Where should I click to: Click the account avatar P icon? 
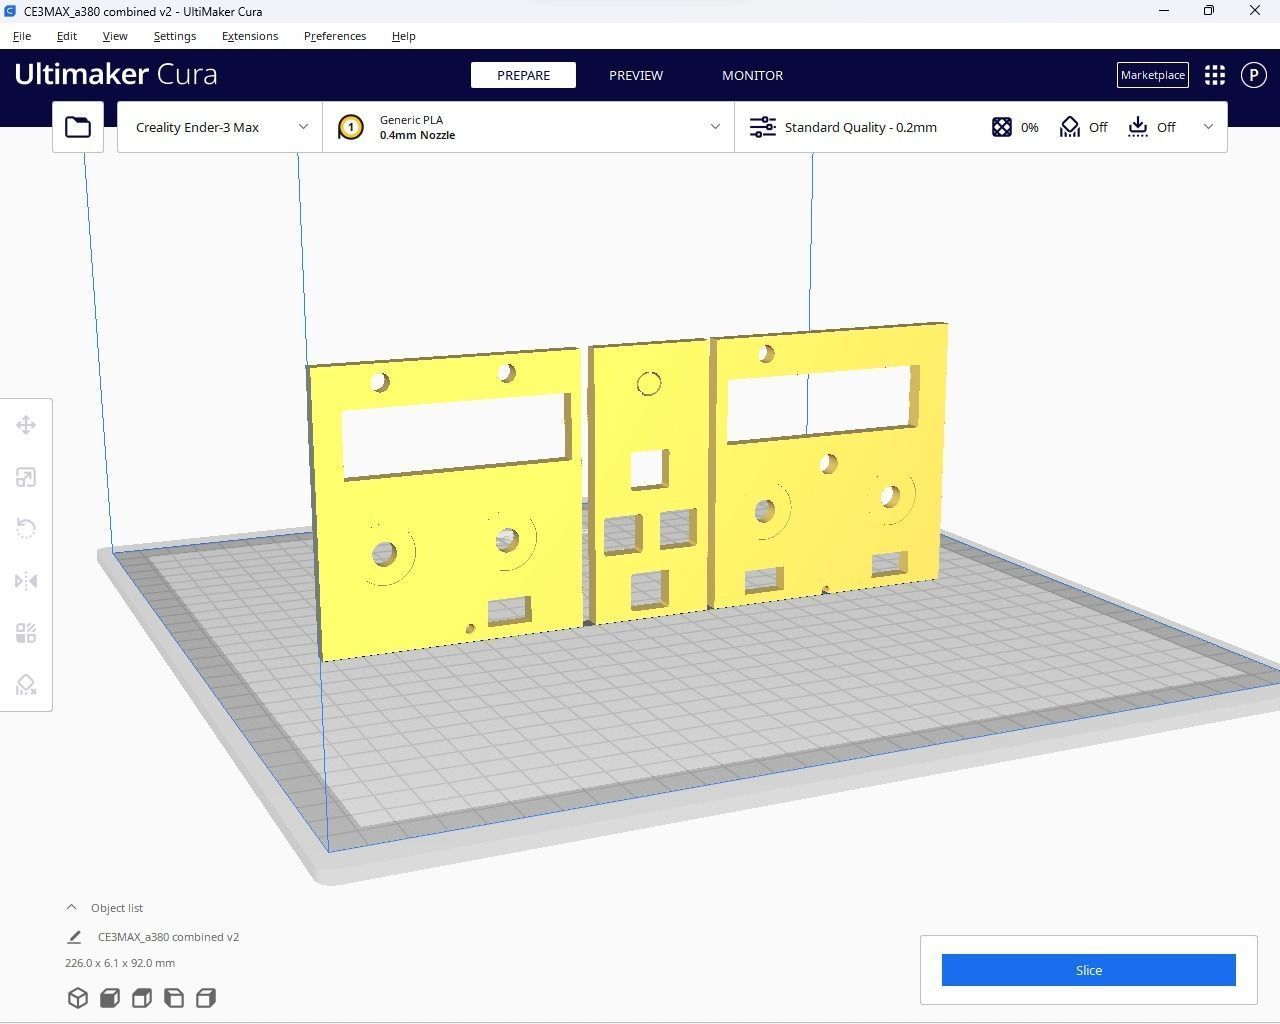(x=1253, y=75)
